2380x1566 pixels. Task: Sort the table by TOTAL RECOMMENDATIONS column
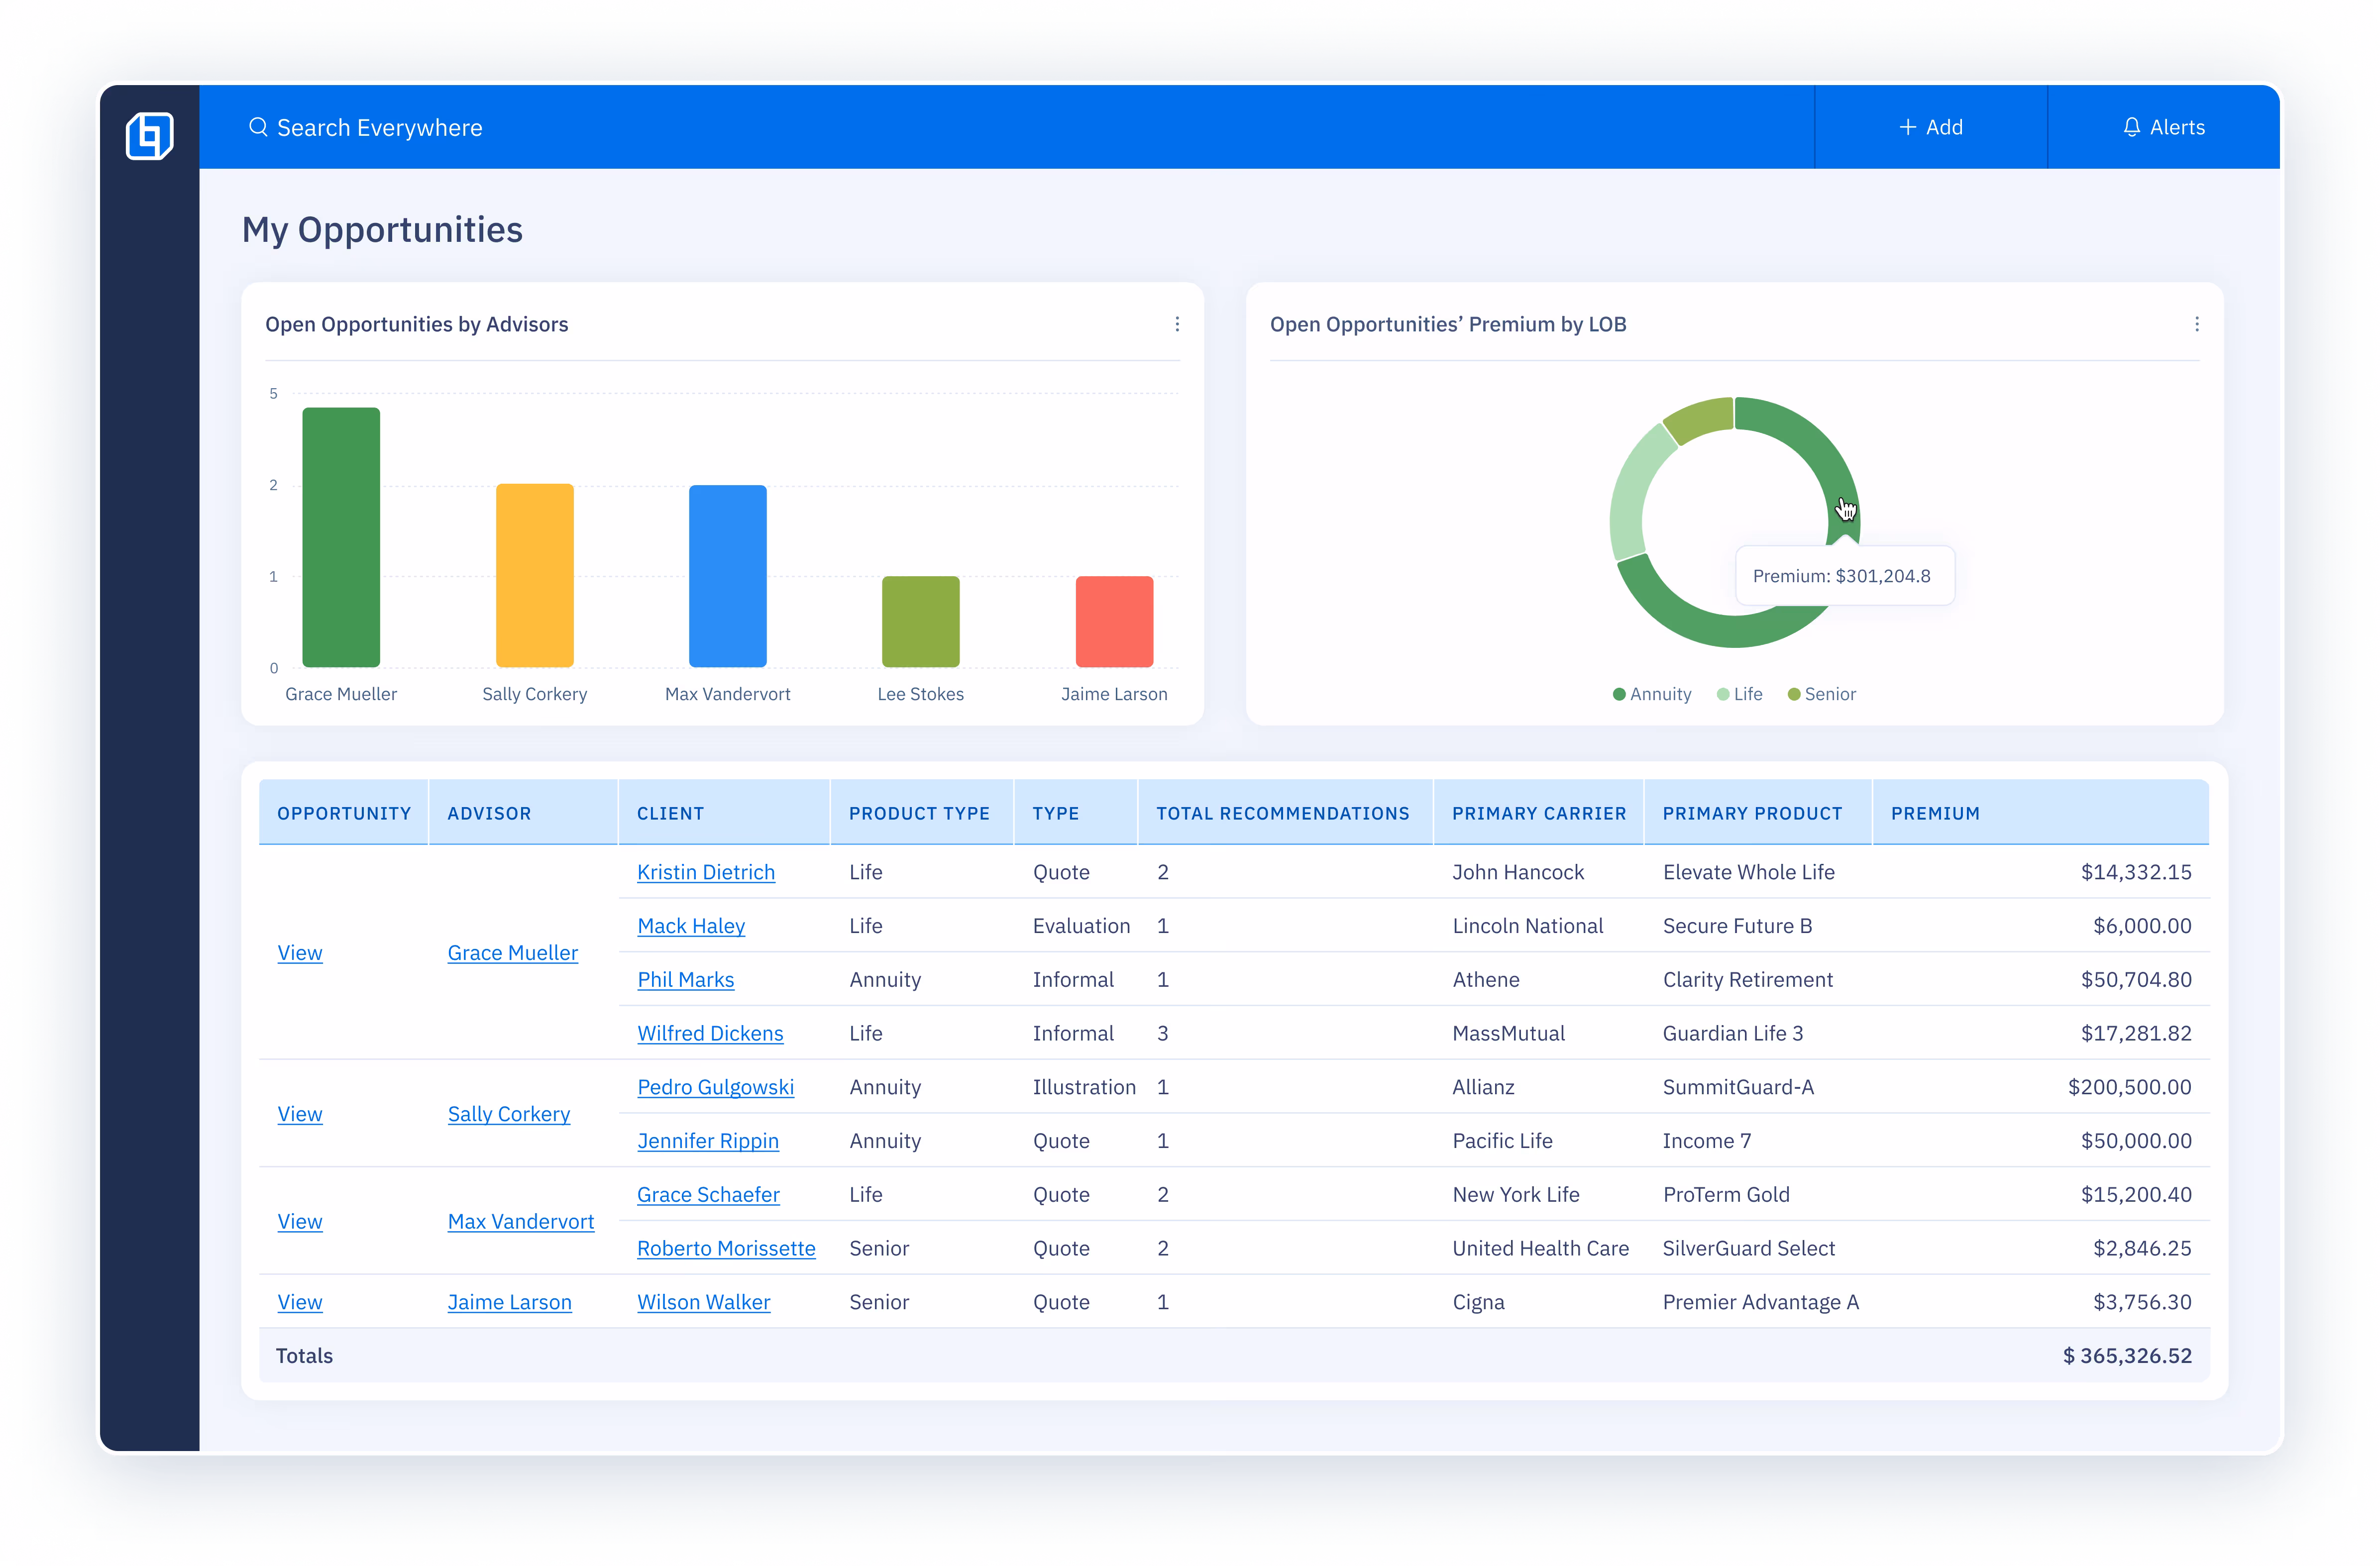click(x=1283, y=813)
